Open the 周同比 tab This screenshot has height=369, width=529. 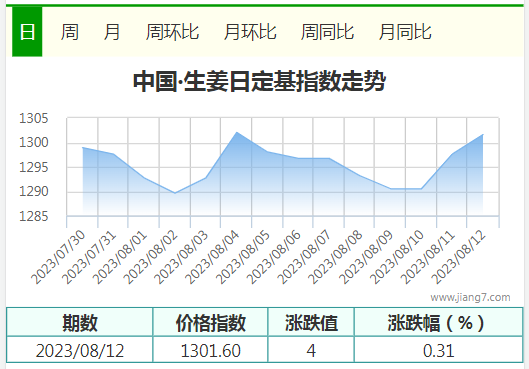click(327, 32)
